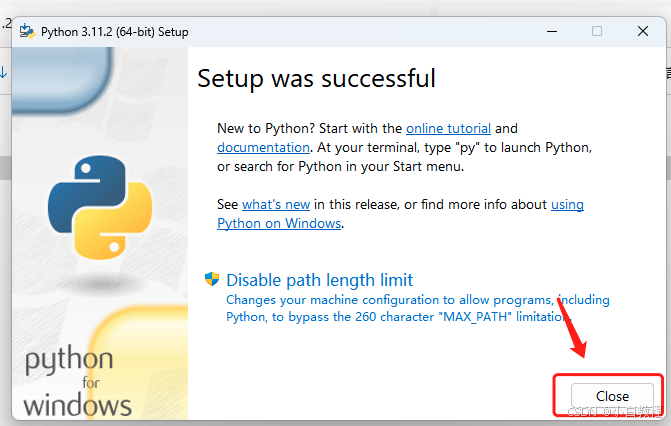
Task: Click the blue down arrow behind the dialog
Action: click(4, 71)
